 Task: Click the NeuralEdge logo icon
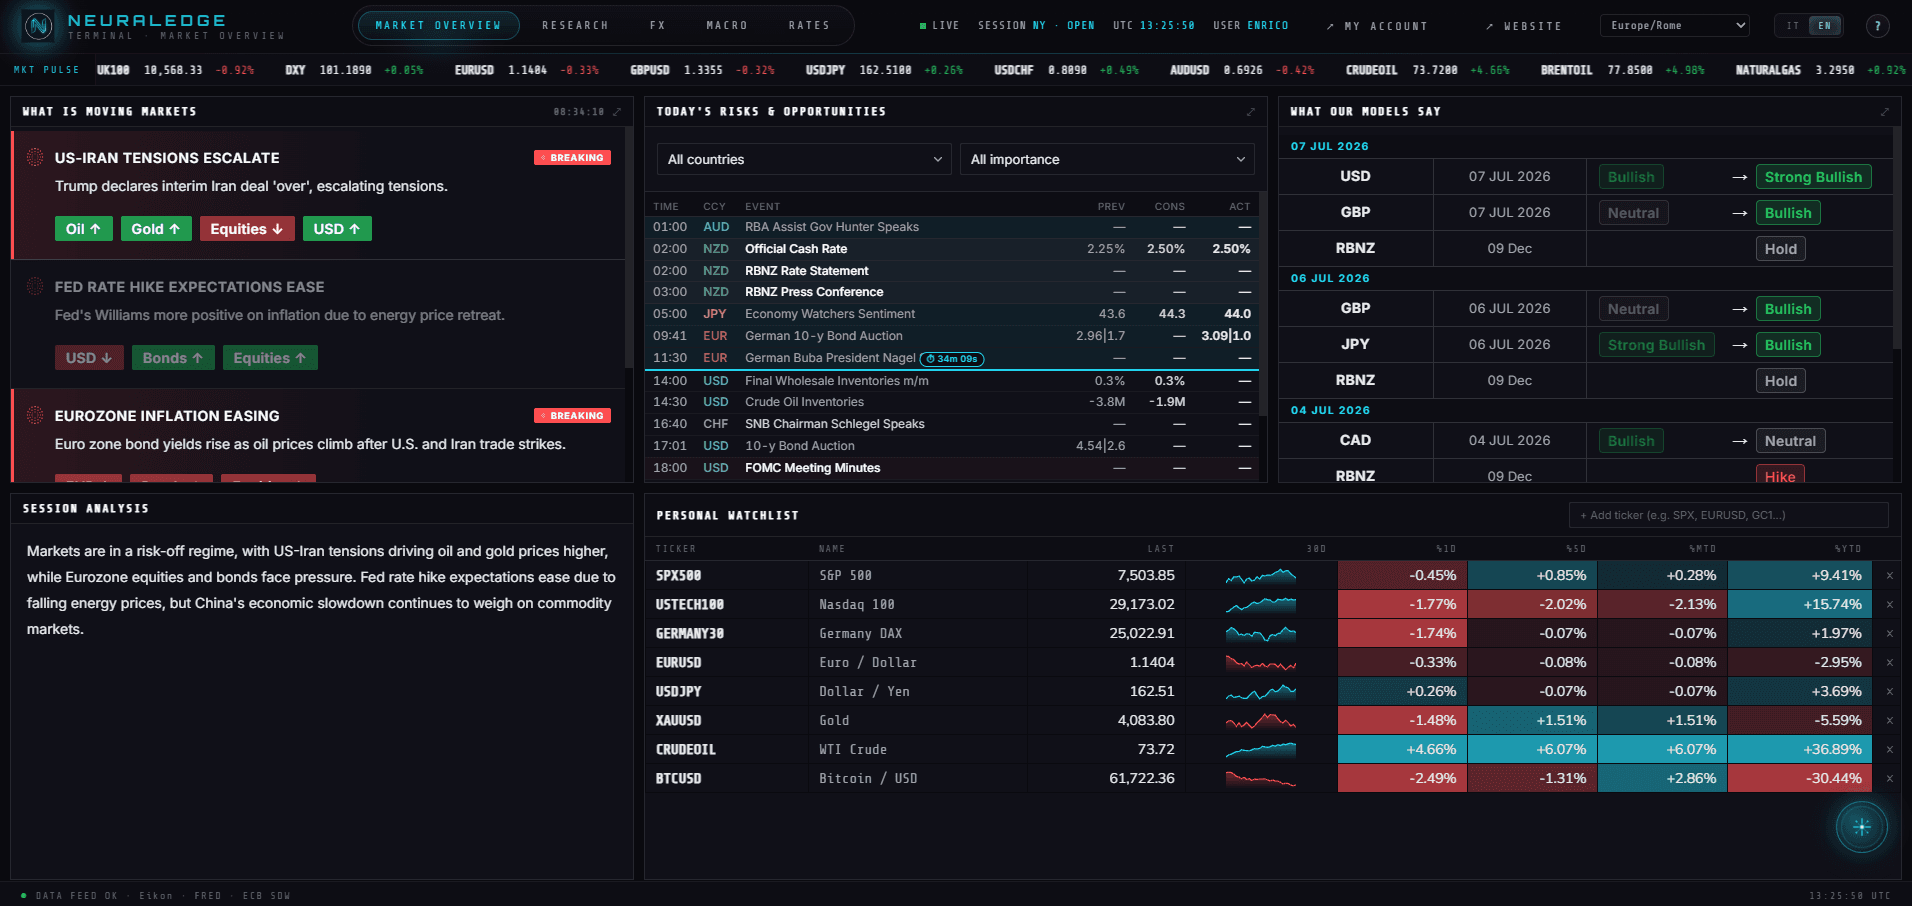click(x=38, y=26)
